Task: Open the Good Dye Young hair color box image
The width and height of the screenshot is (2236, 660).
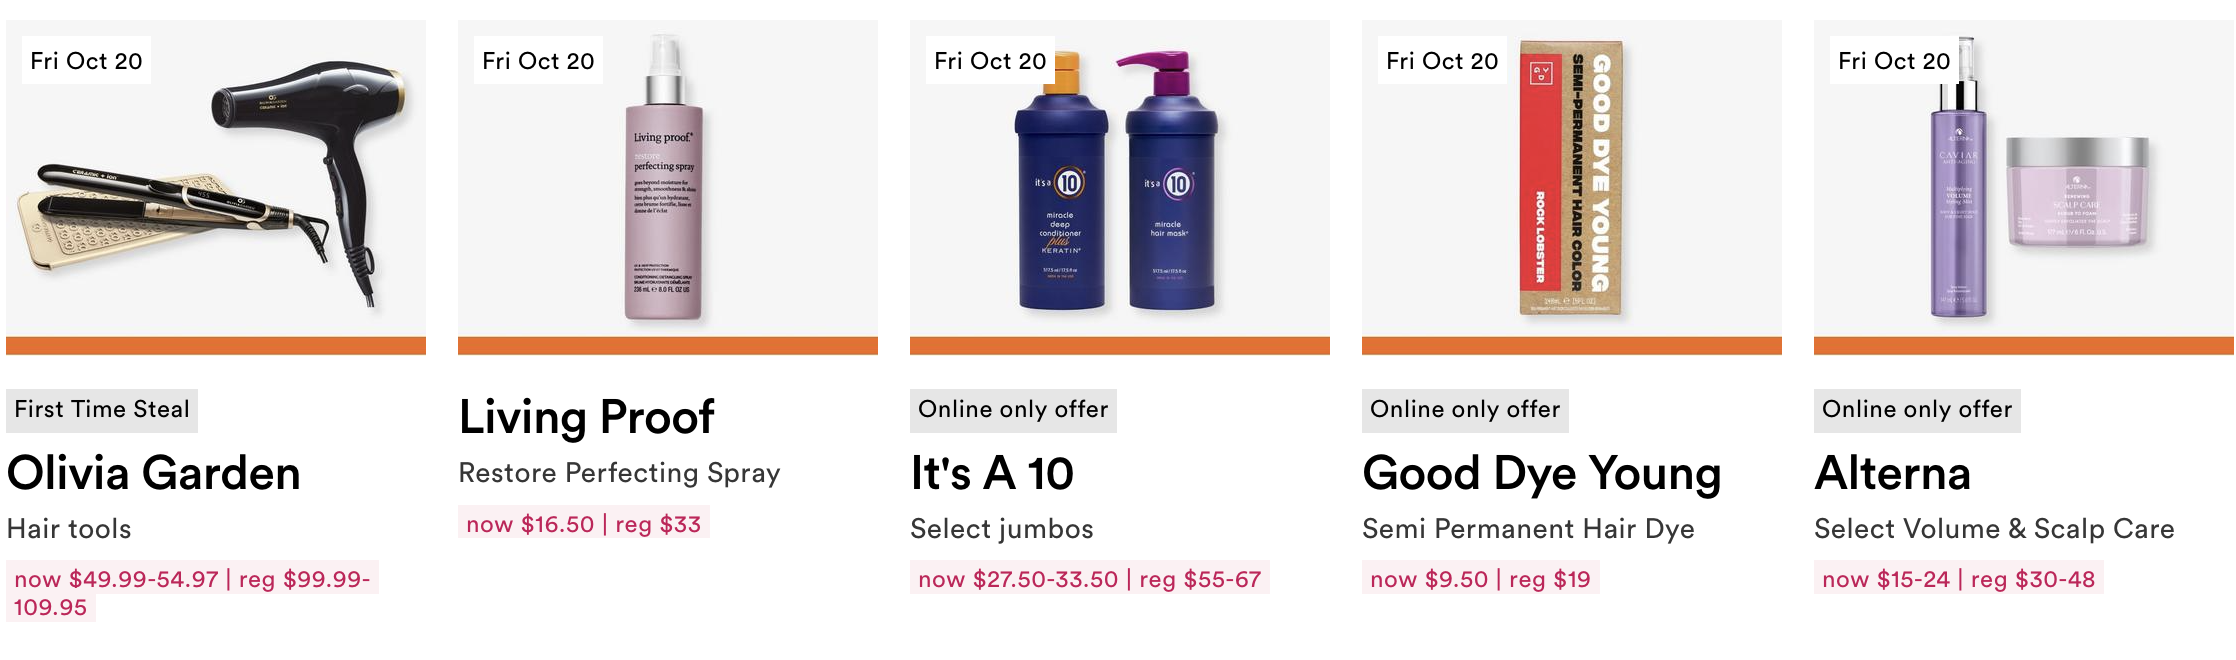Action: pyautogui.click(x=1572, y=187)
